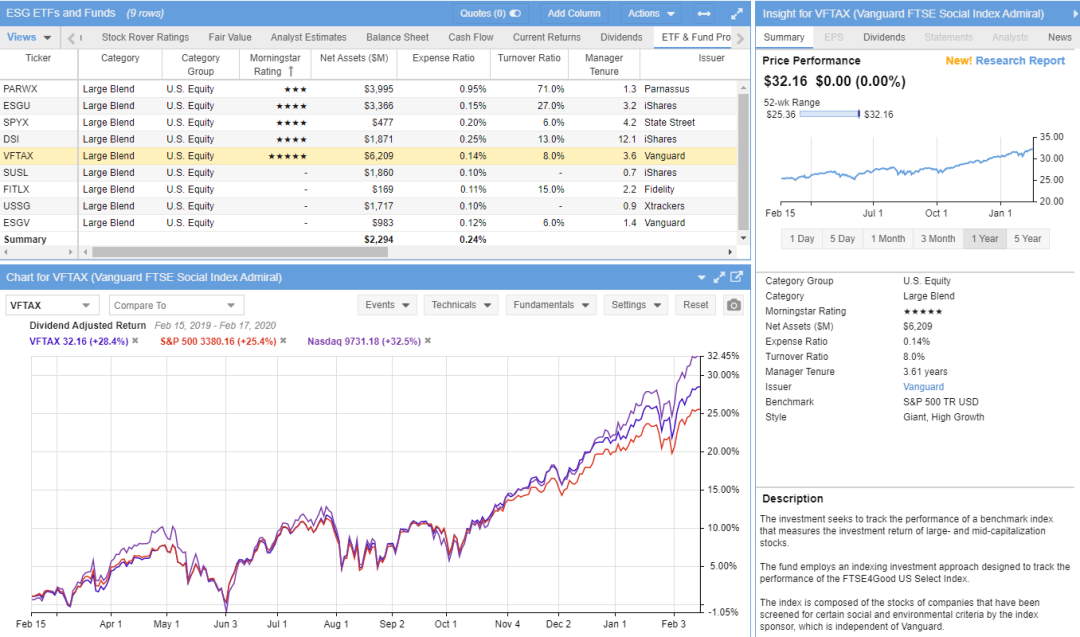The image size is (1080, 637).
Task: Set price chart to 1 Year
Action: (984, 238)
